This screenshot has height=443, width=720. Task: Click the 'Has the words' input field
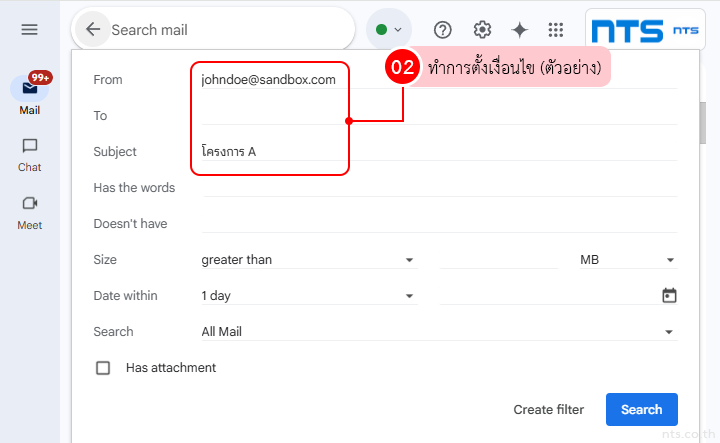[438, 188]
